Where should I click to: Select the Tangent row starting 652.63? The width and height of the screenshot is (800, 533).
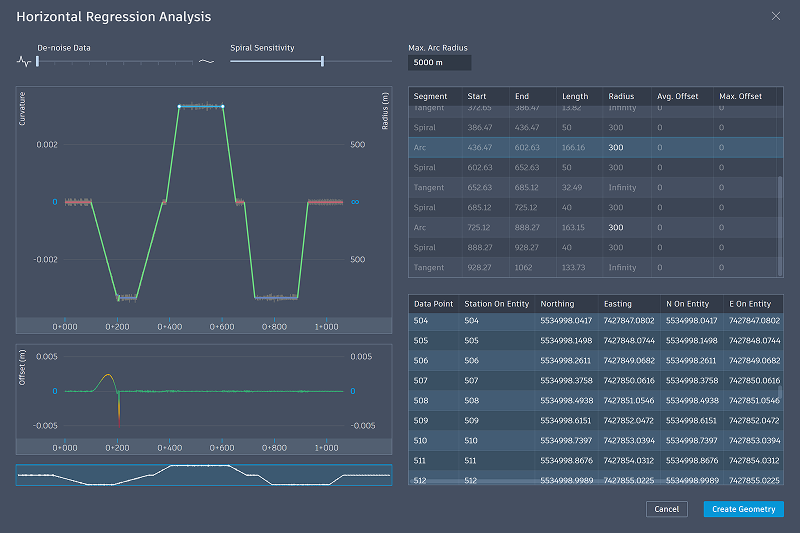point(595,187)
